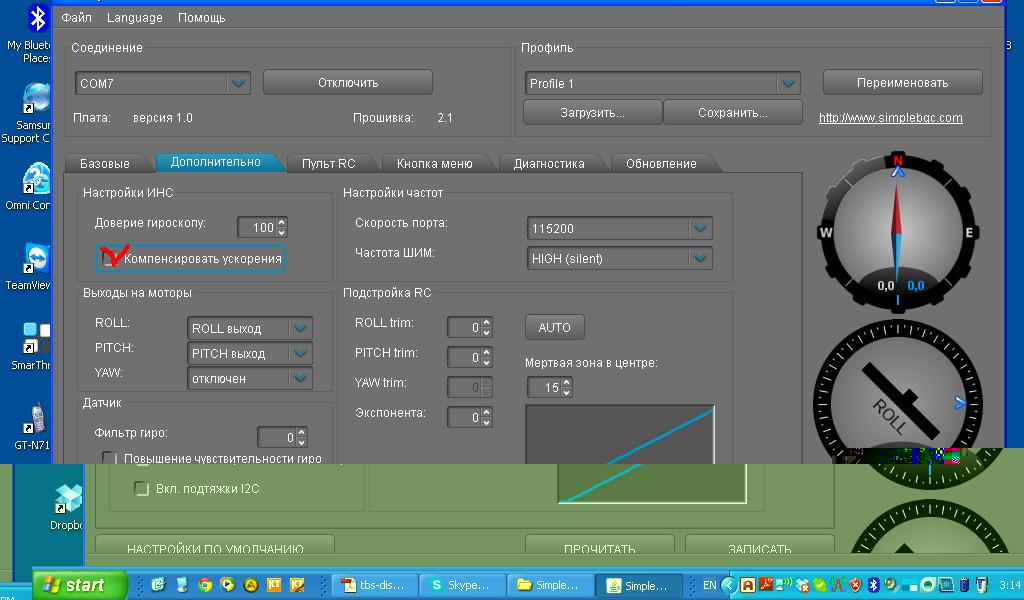Open the simplebgc.com website link
Viewport: 1024px width, 600px height.
(890, 118)
